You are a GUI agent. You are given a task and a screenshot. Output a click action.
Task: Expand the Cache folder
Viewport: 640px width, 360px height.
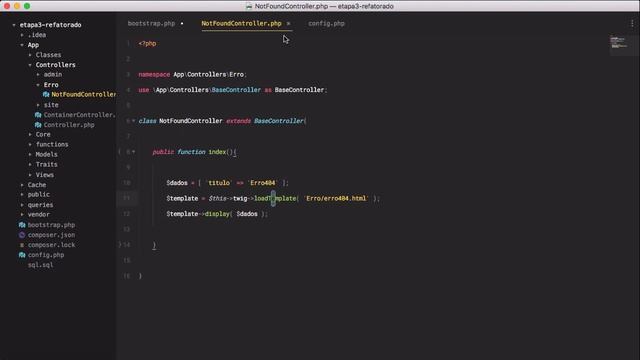(22, 185)
